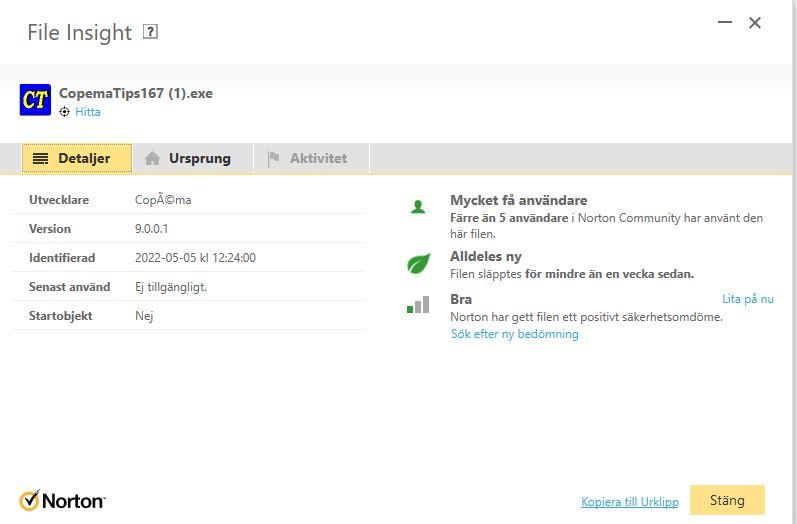Click the Senast använd label
This screenshot has height=524, width=797.
[x=70, y=287]
